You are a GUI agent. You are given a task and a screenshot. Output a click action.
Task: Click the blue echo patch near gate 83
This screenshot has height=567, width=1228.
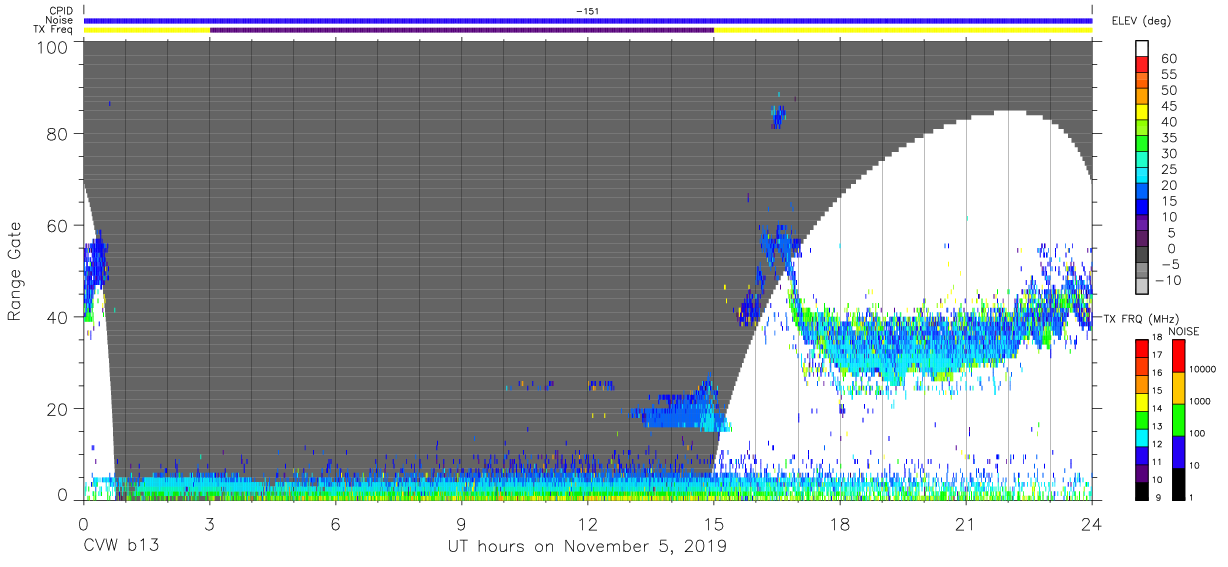click(x=777, y=117)
